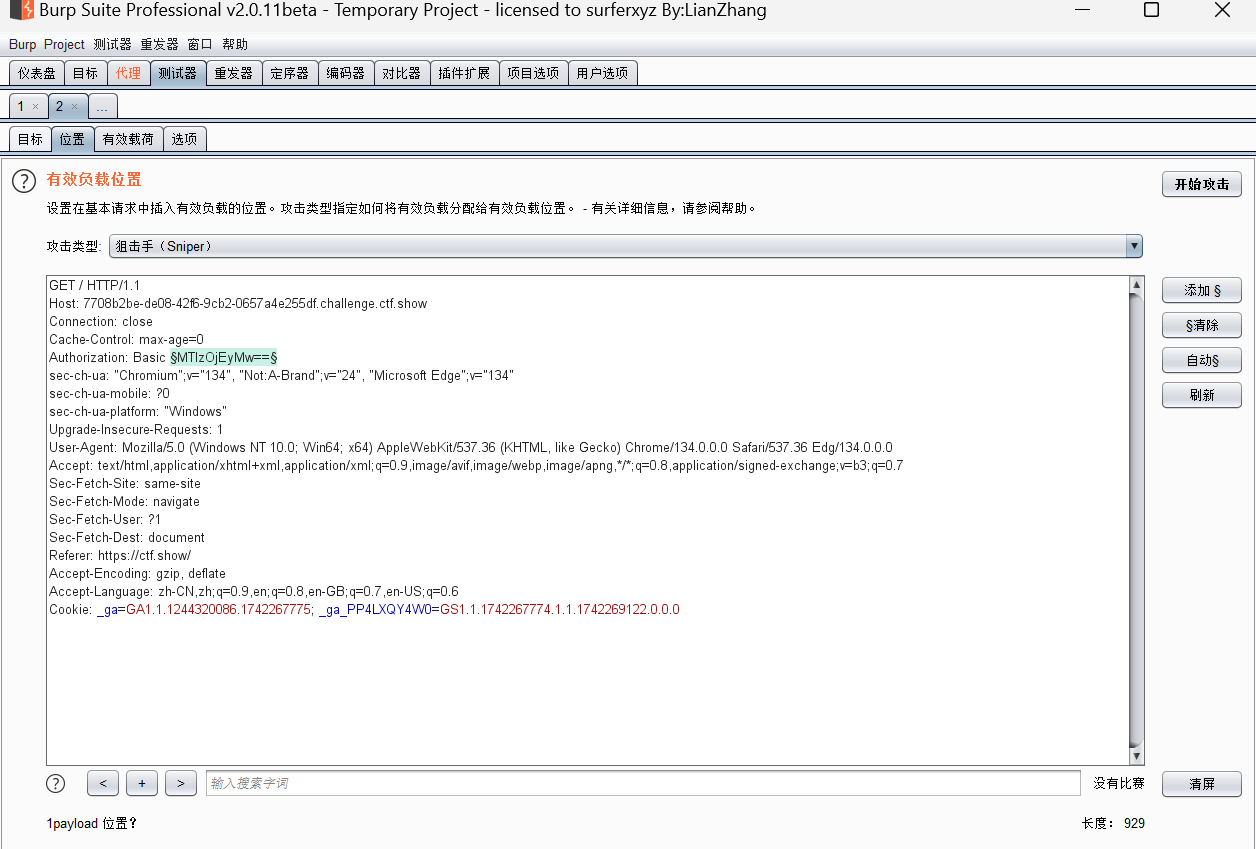The width and height of the screenshot is (1256, 849).
Task: Click the 自动§ button
Action: click(1201, 360)
